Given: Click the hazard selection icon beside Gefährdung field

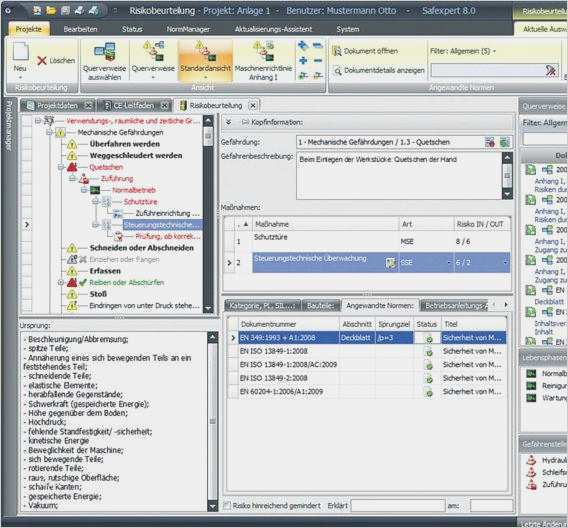Looking at the screenshot, I should pos(490,142).
